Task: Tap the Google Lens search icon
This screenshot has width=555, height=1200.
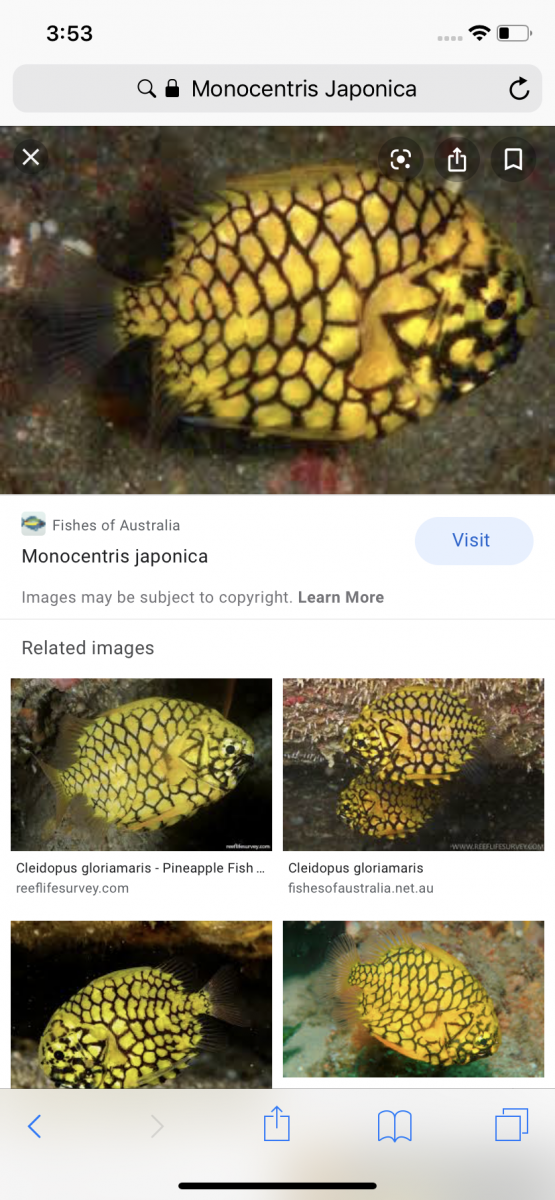Action: pyautogui.click(x=401, y=159)
